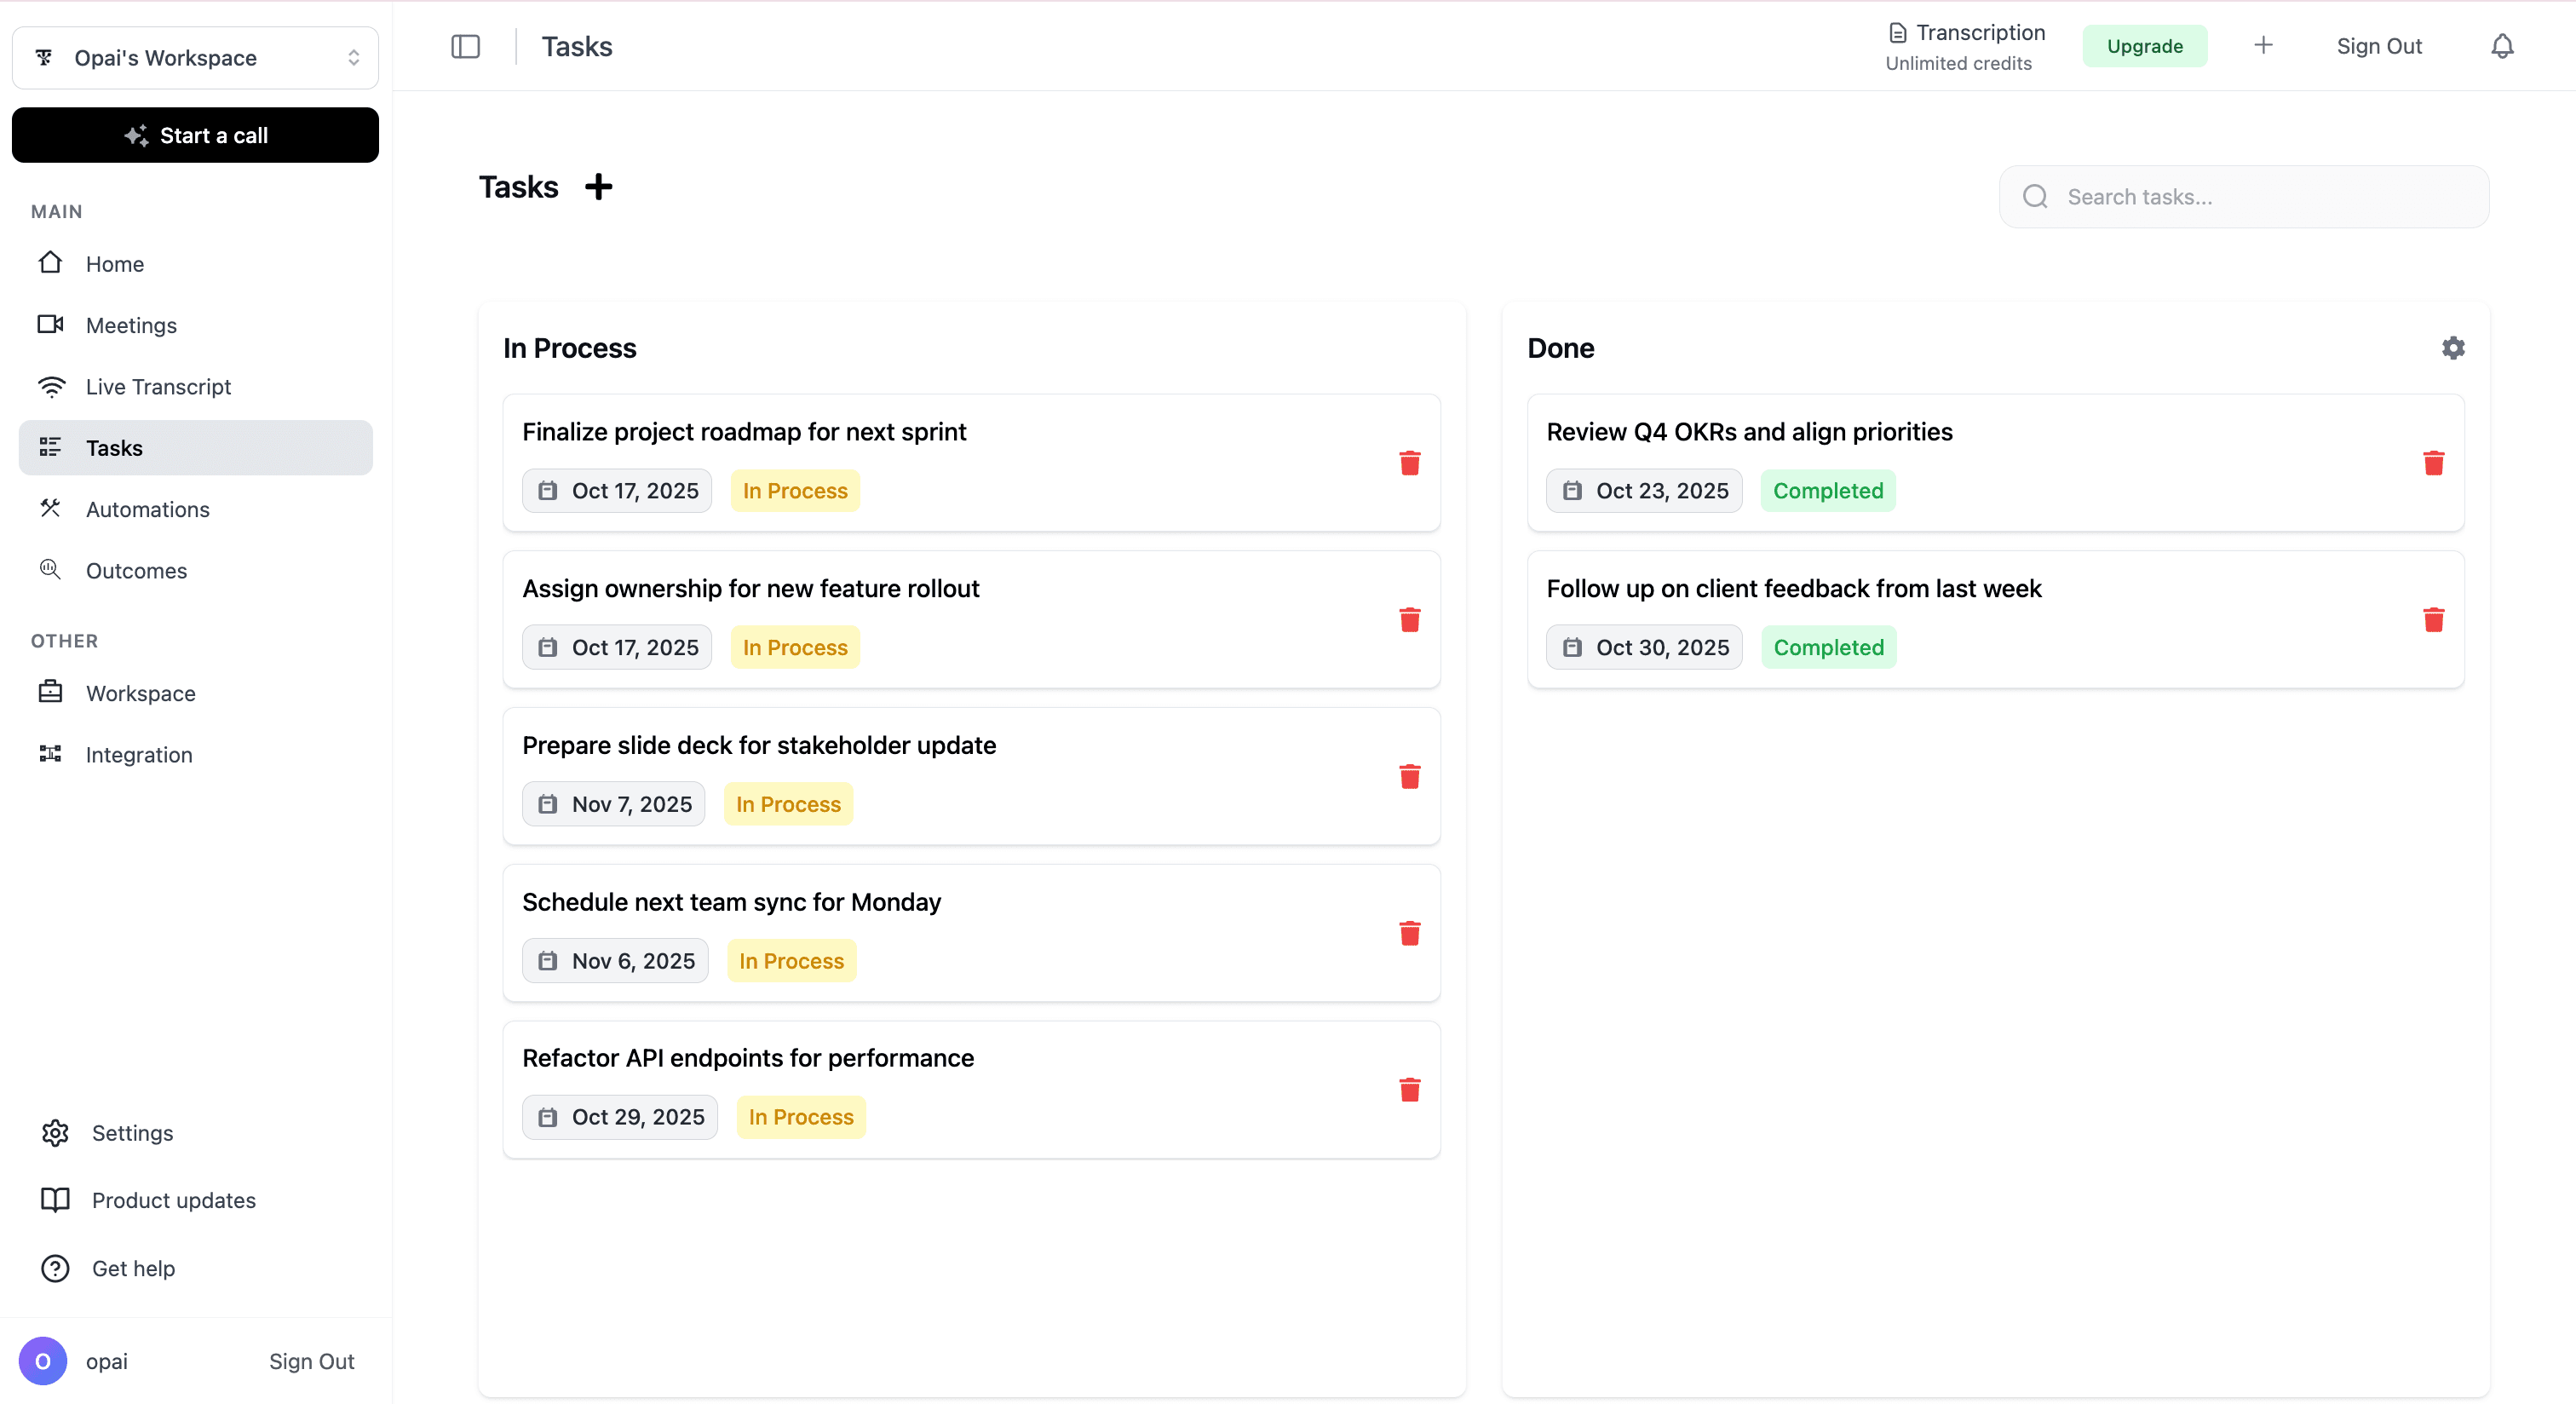Screen dimensions: 2576x1404
Task: Click the search tasks field
Action: [x=2242, y=196]
